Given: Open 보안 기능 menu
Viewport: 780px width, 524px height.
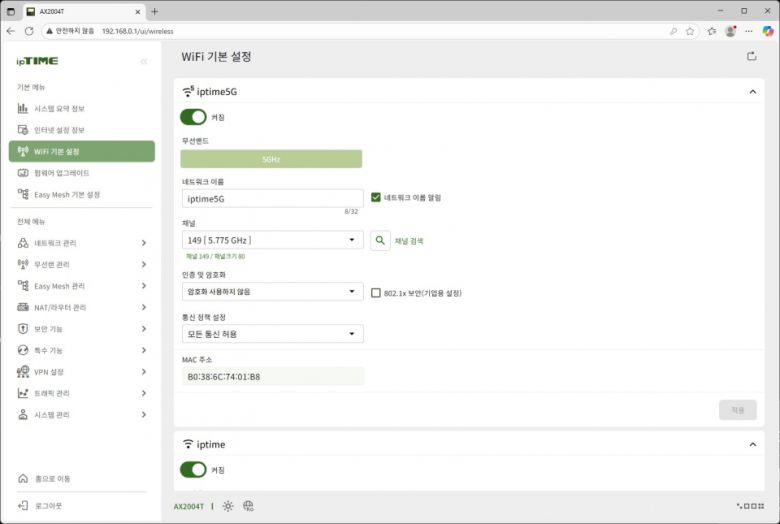Looking at the screenshot, I should [x=82, y=328].
